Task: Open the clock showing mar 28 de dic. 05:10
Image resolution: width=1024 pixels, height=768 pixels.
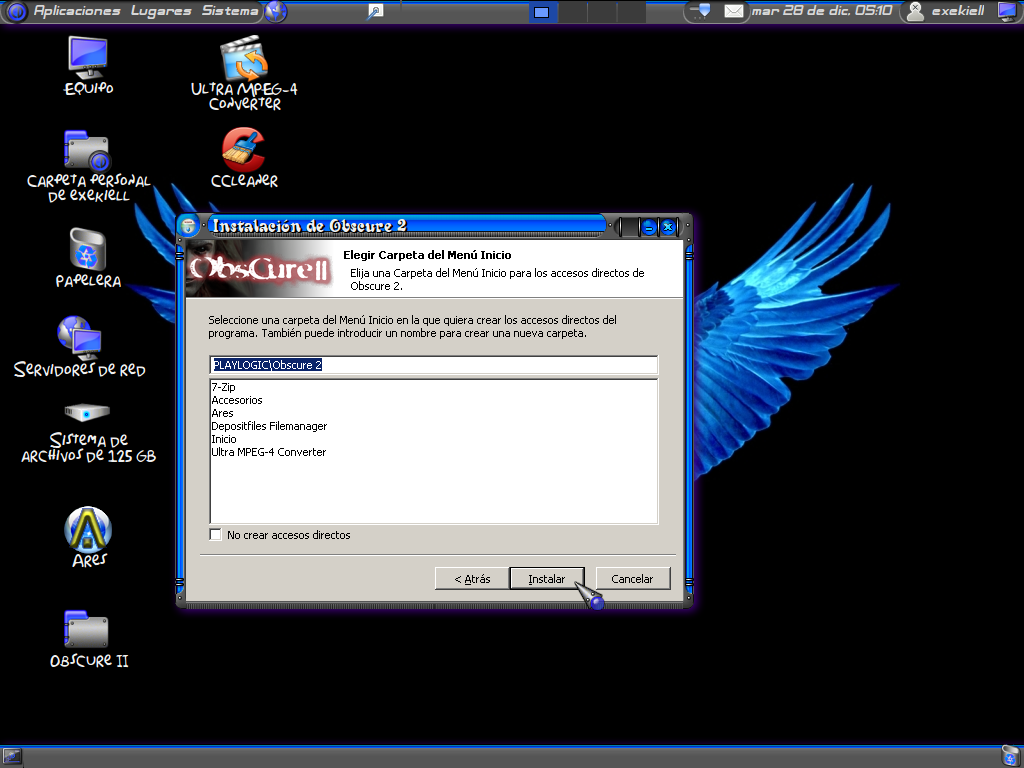Action: [822, 11]
